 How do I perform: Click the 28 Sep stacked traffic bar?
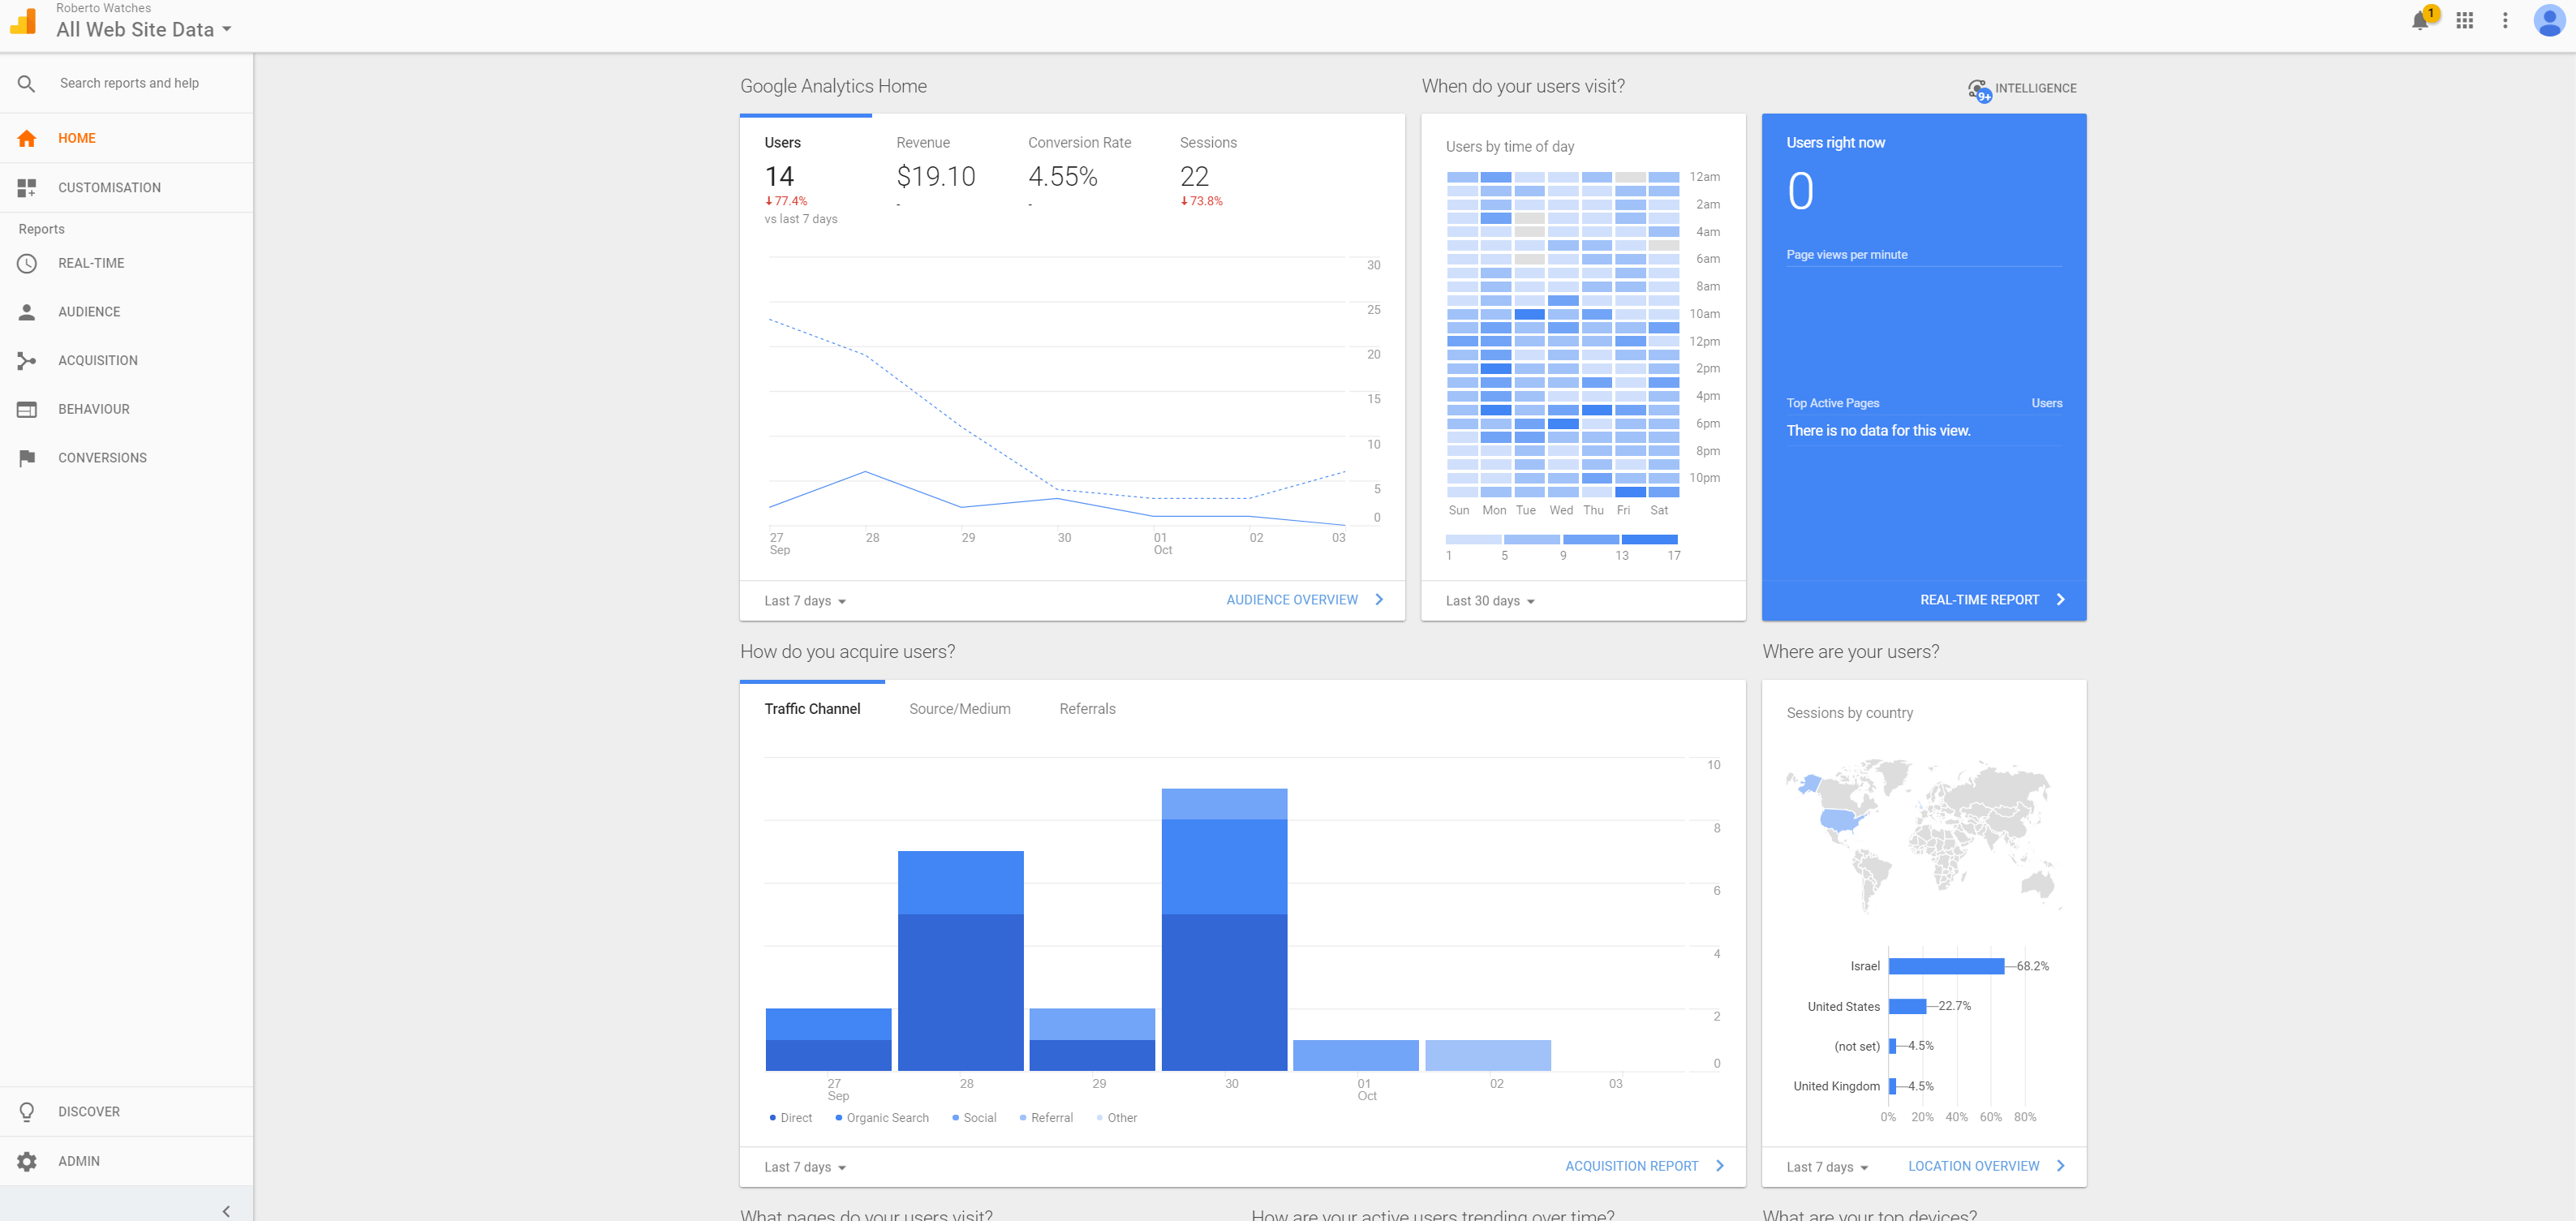pyautogui.click(x=961, y=961)
